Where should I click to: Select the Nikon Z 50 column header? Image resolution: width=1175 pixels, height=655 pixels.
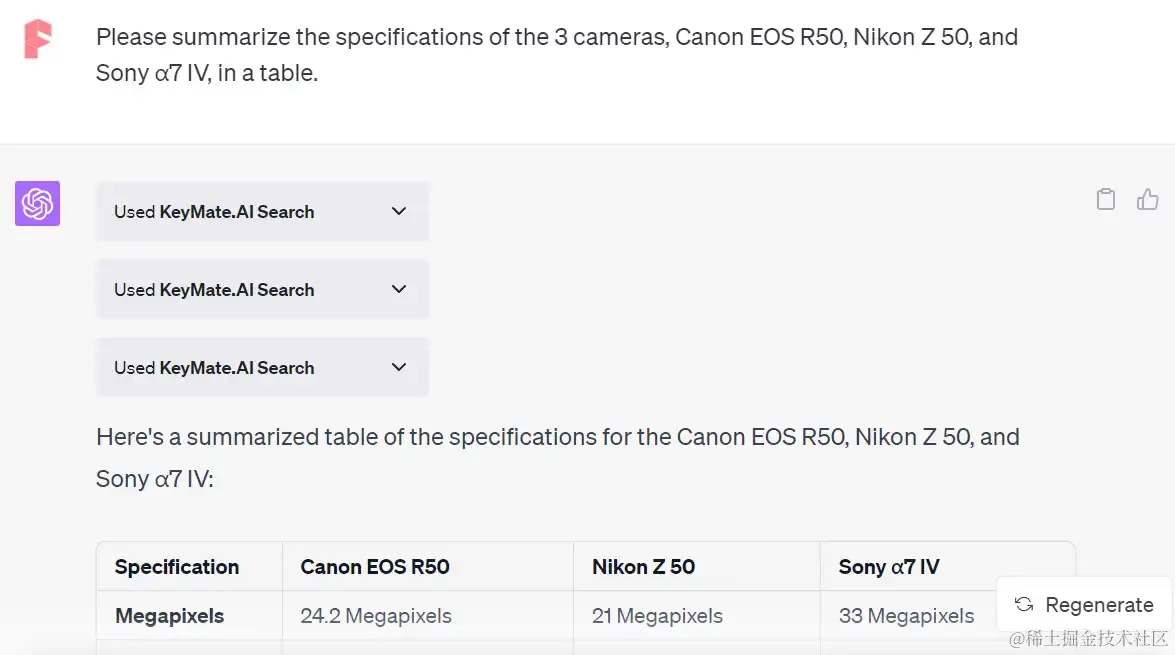(643, 567)
